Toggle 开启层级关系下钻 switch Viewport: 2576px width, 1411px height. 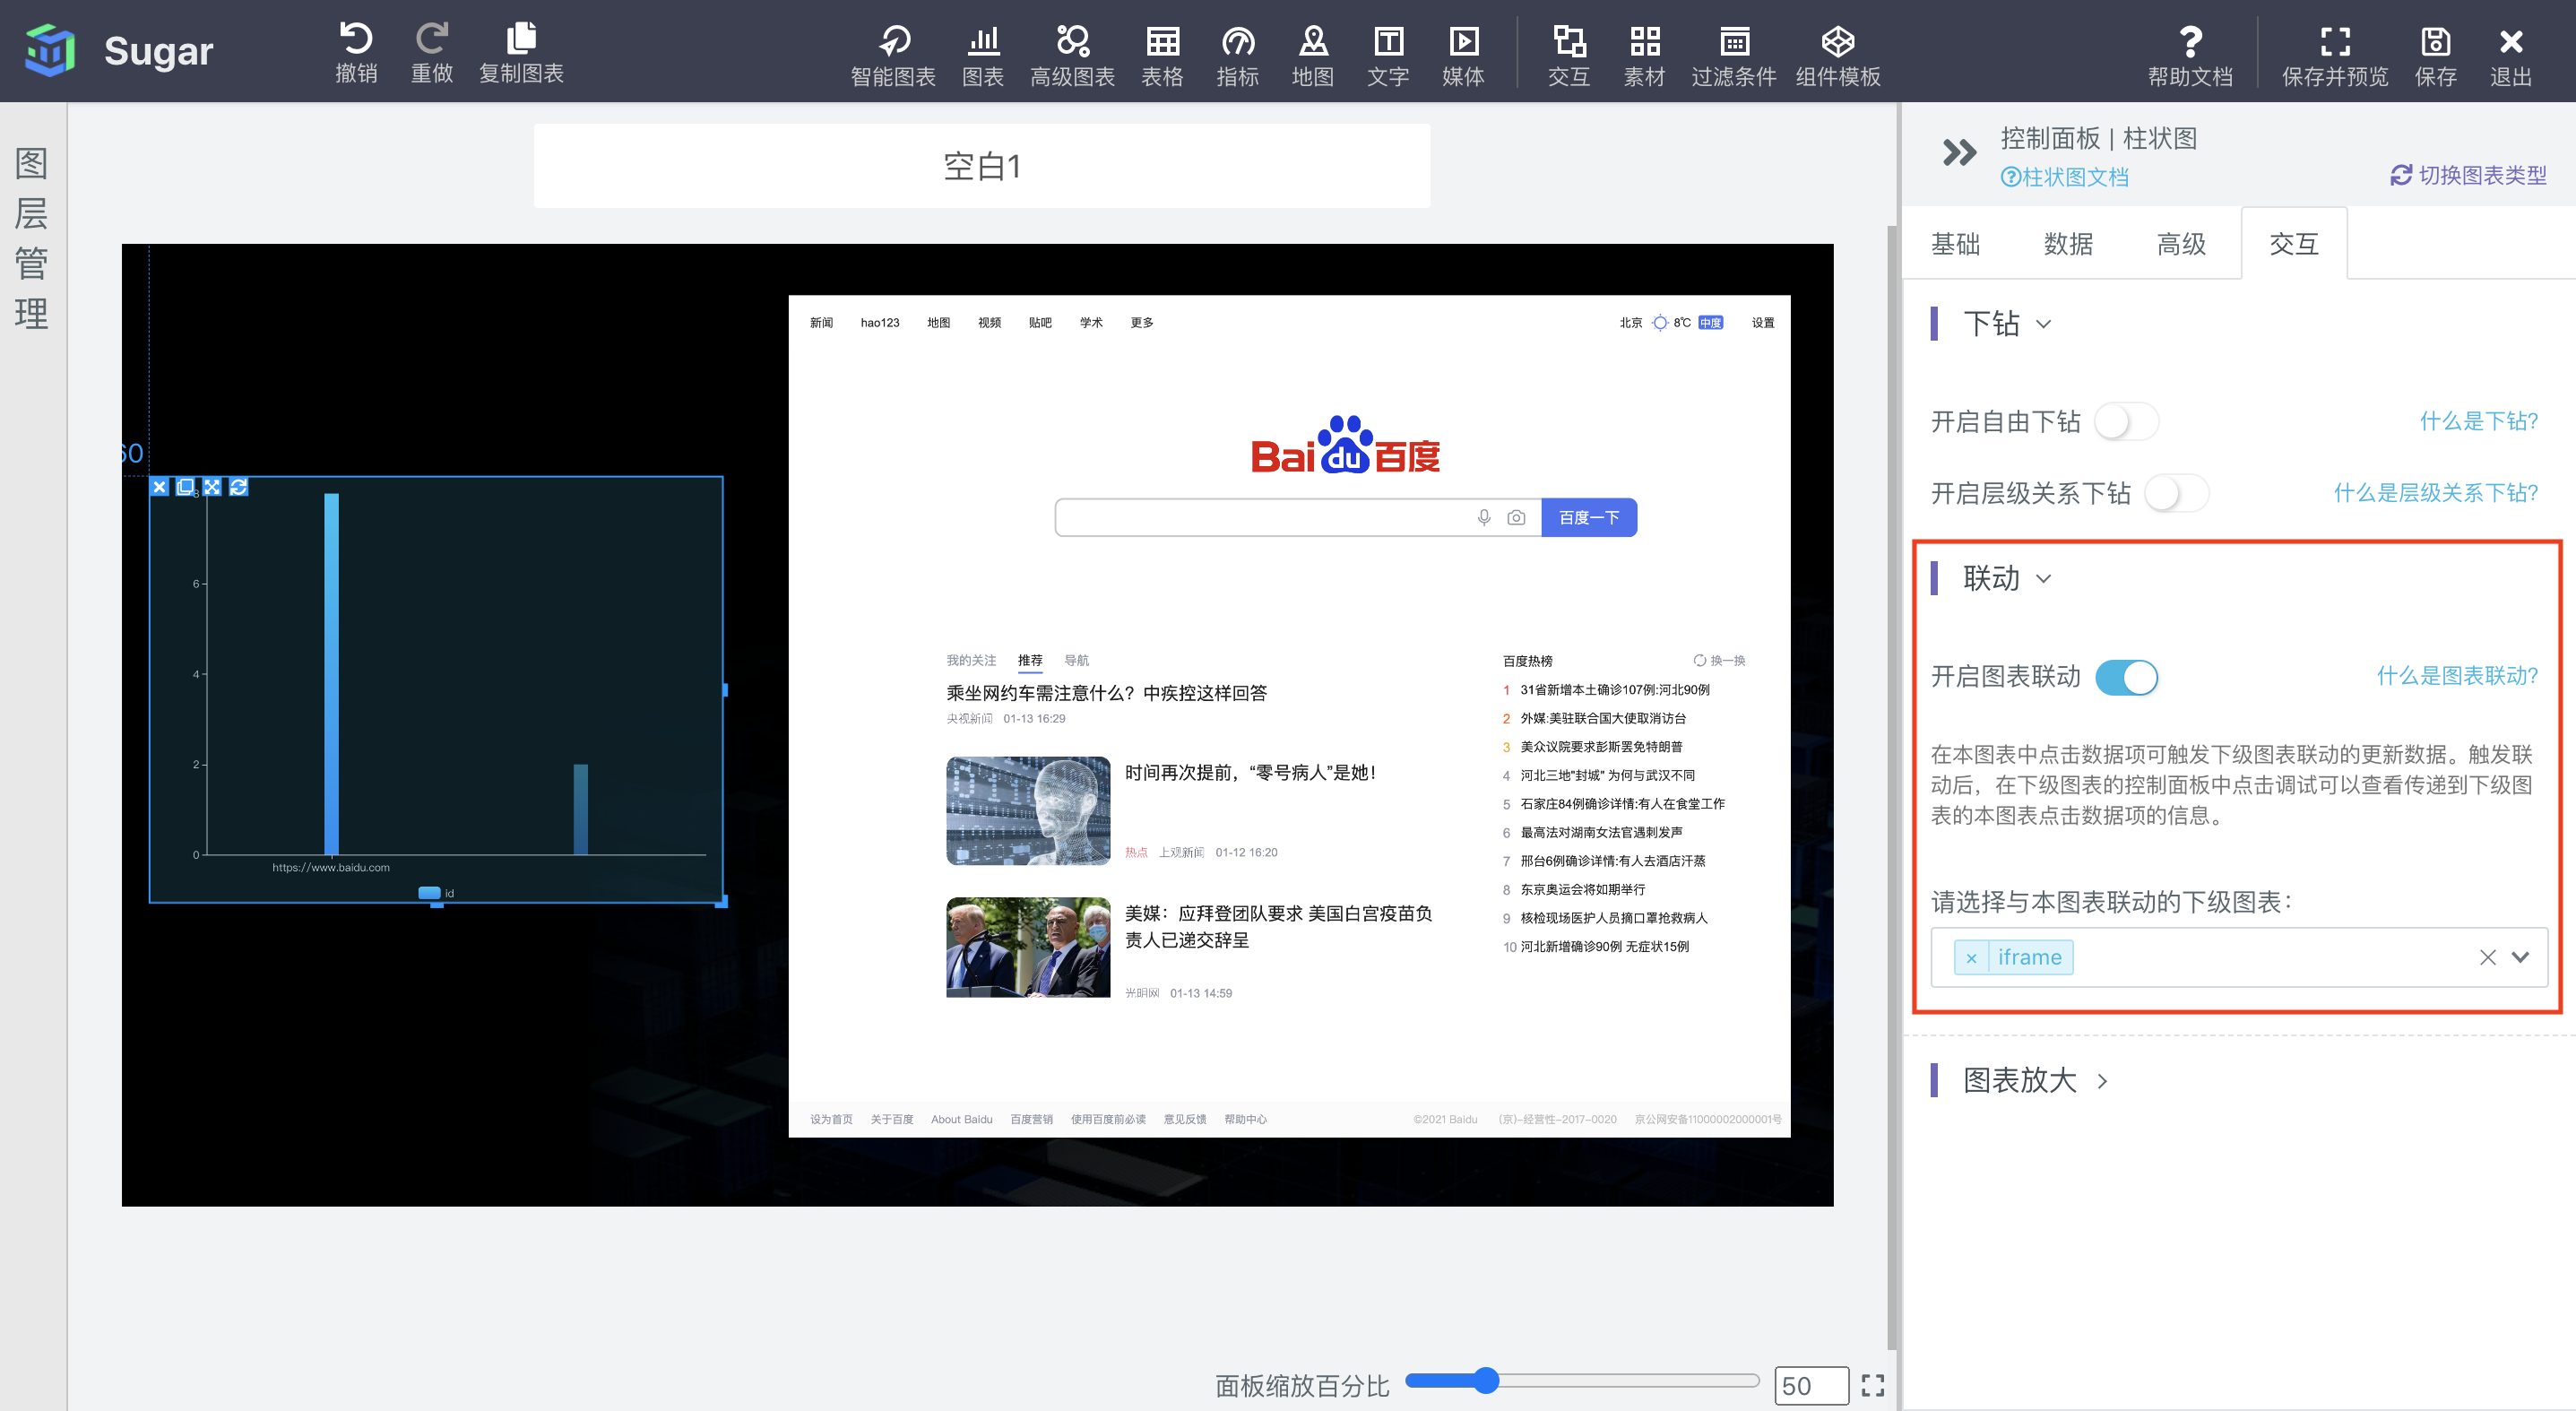2176,493
